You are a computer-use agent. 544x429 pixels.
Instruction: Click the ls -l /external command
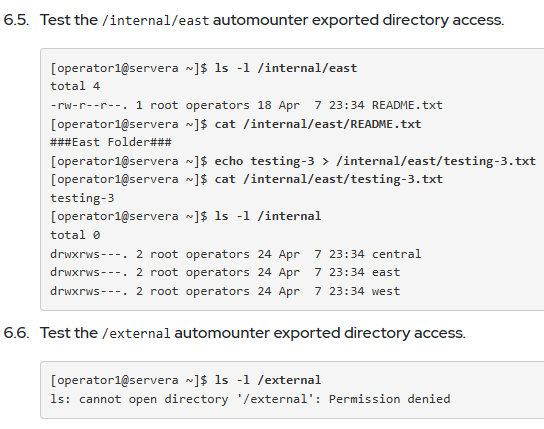[x=268, y=380]
